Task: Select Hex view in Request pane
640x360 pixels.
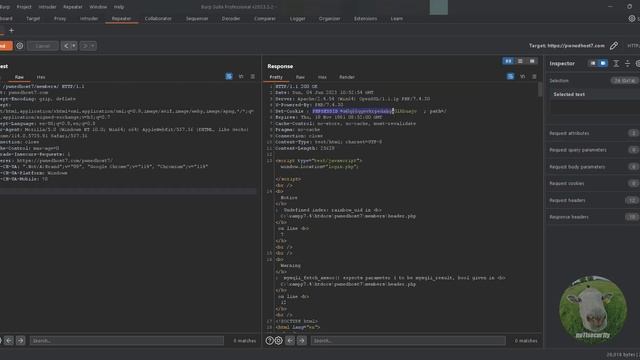Action: tap(41, 77)
